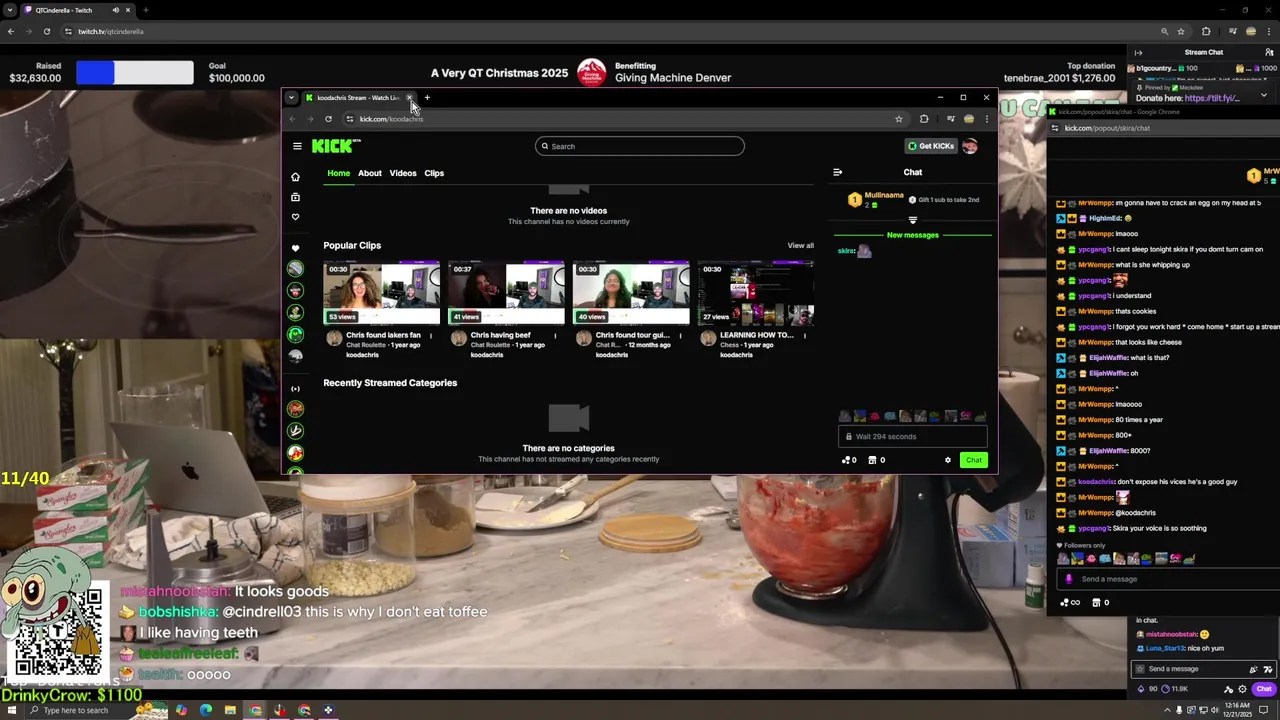Open extensions in Kick browser window
Viewport: 1280px width, 720px height.
[924, 119]
